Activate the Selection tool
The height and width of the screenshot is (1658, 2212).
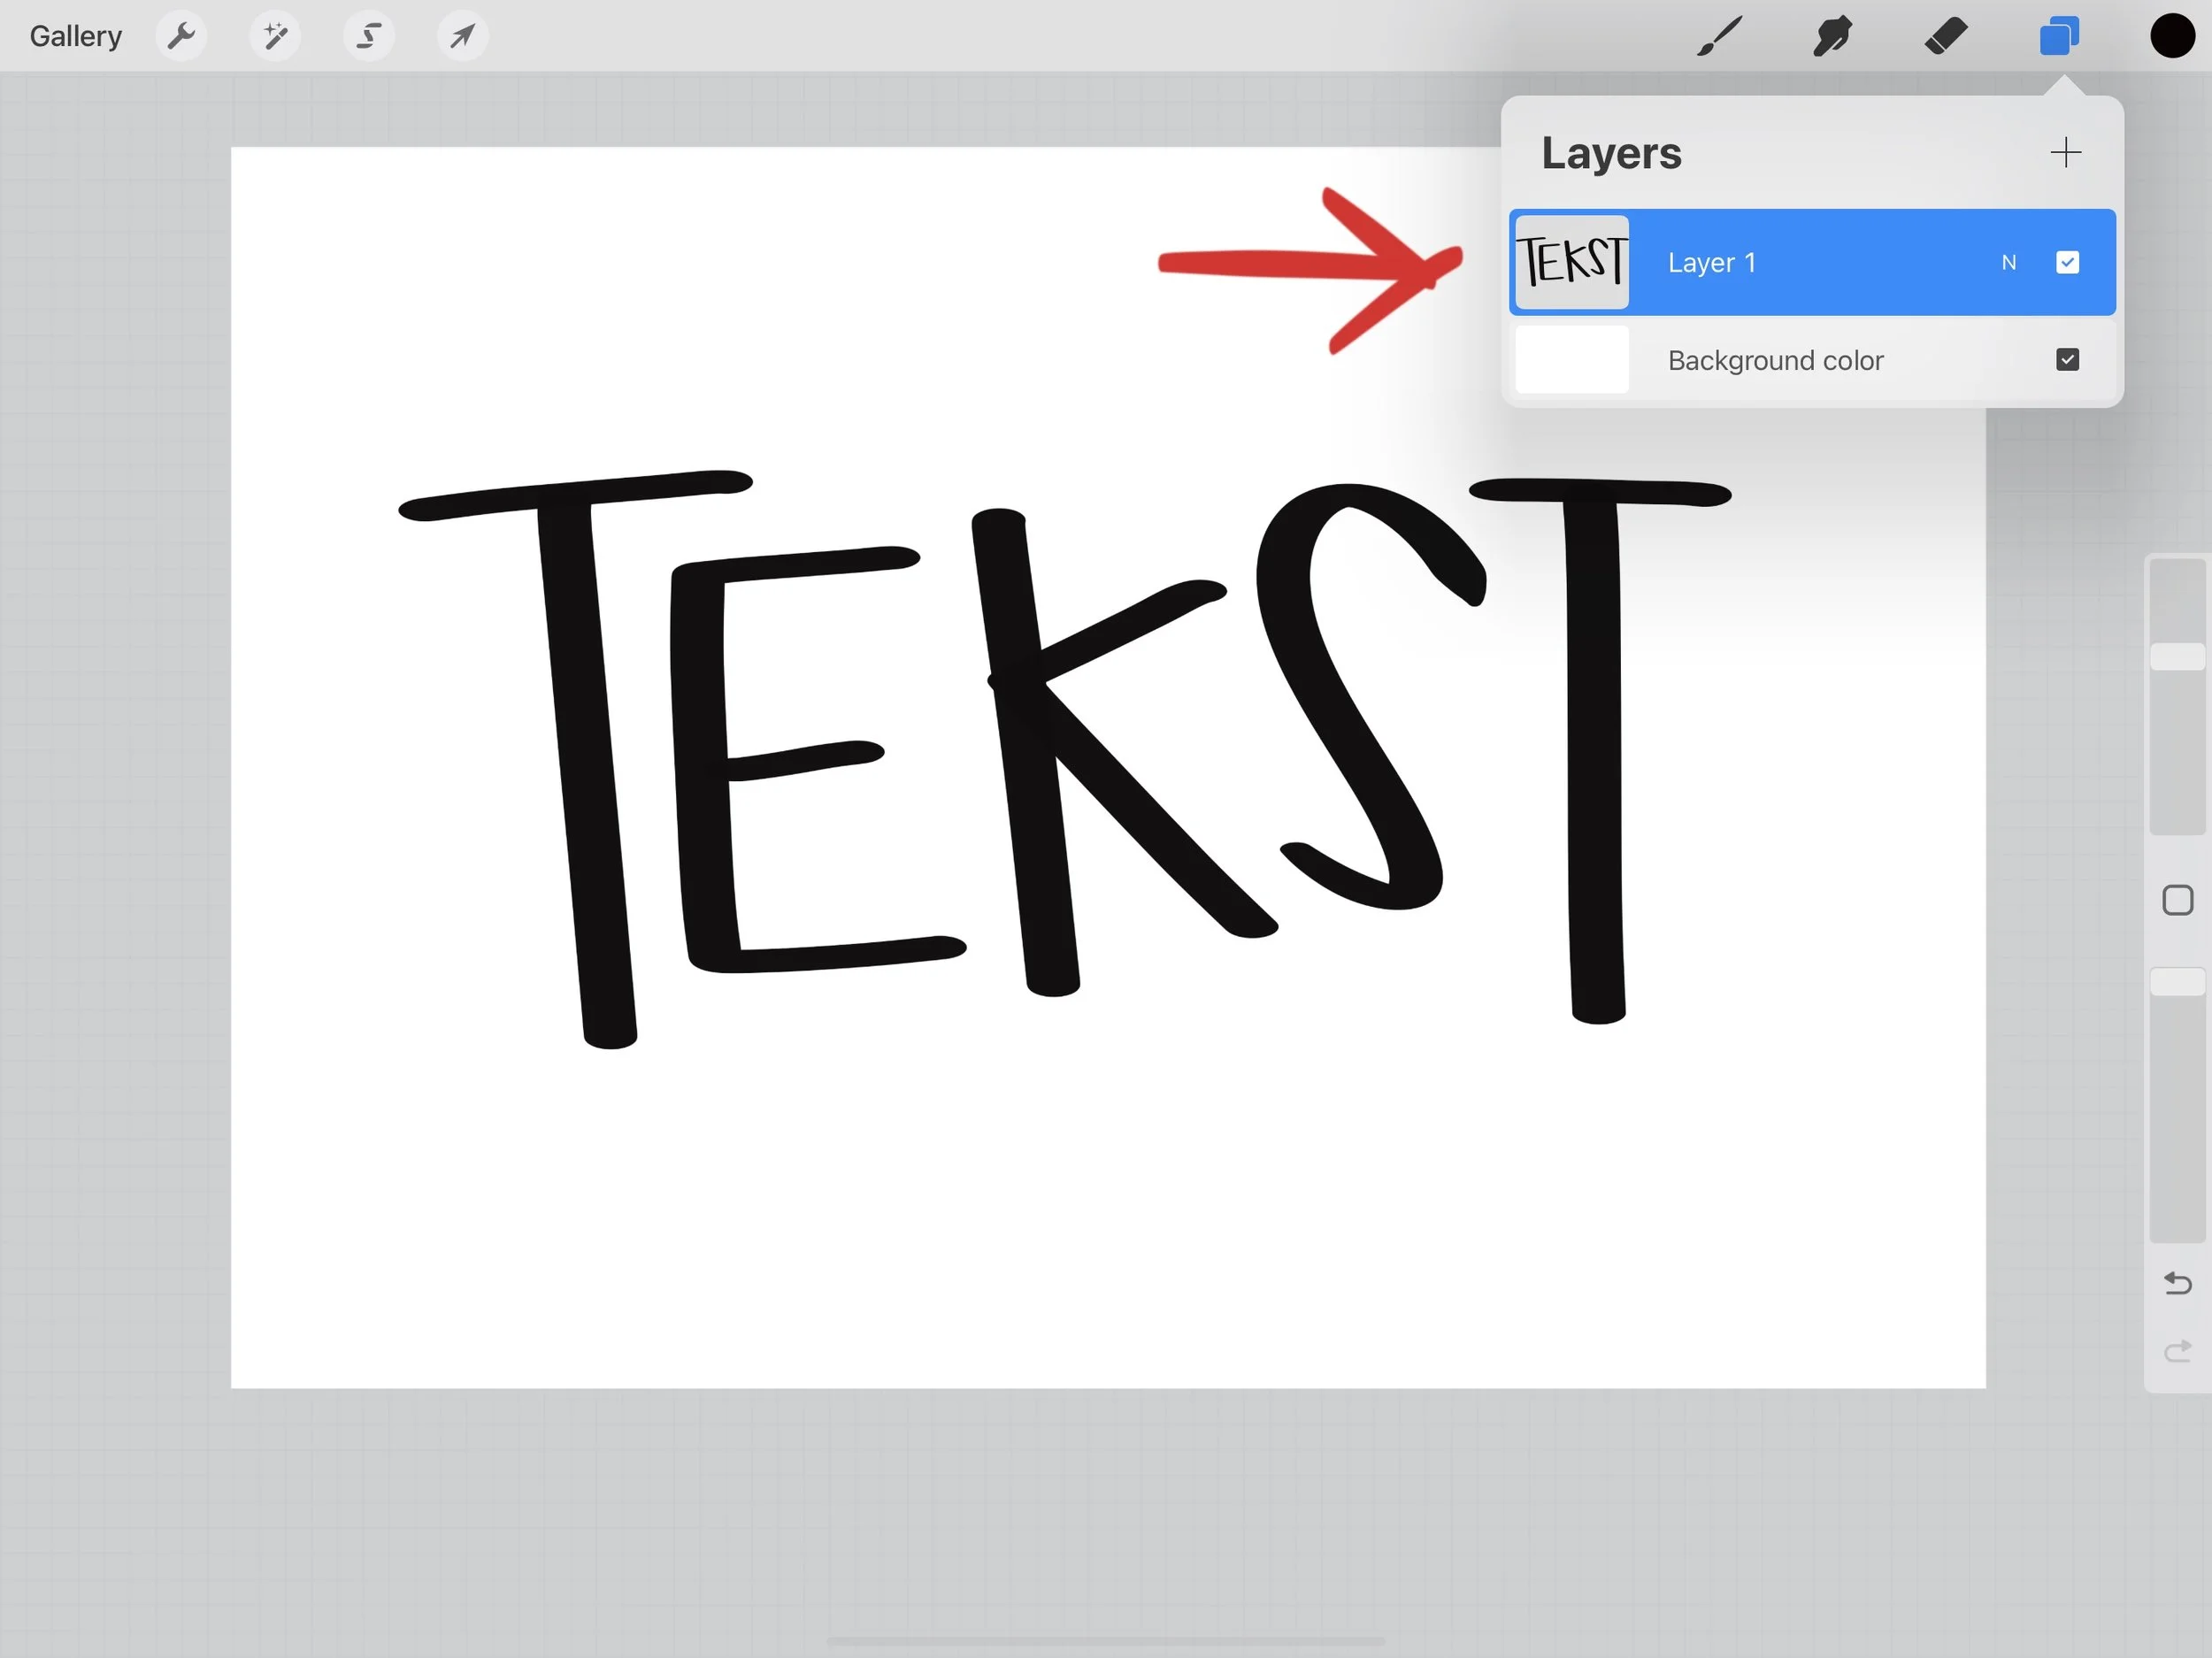click(369, 36)
